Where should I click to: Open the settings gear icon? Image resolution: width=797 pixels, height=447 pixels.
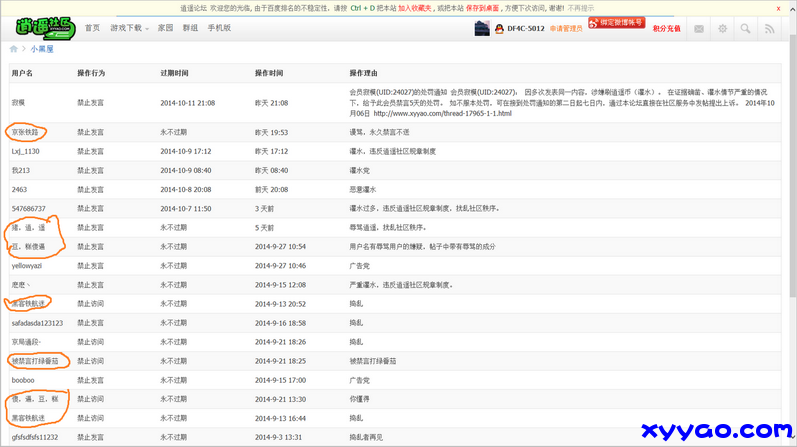coord(722,29)
